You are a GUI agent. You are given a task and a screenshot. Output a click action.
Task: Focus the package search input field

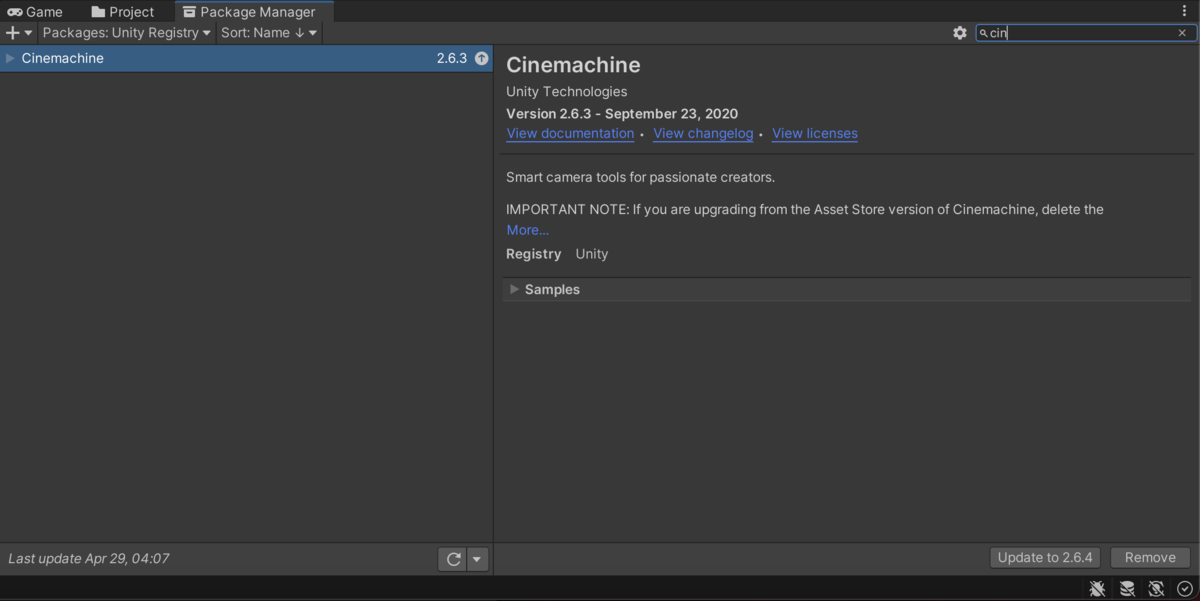click(x=1086, y=33)
